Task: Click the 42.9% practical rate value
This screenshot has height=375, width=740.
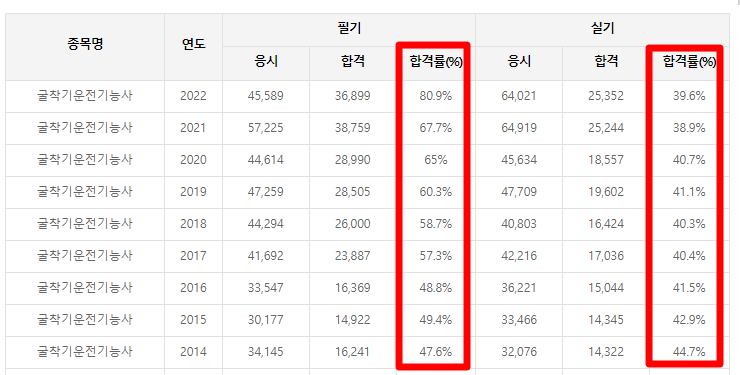Action: pyautogui.click(x=689, y=320)
